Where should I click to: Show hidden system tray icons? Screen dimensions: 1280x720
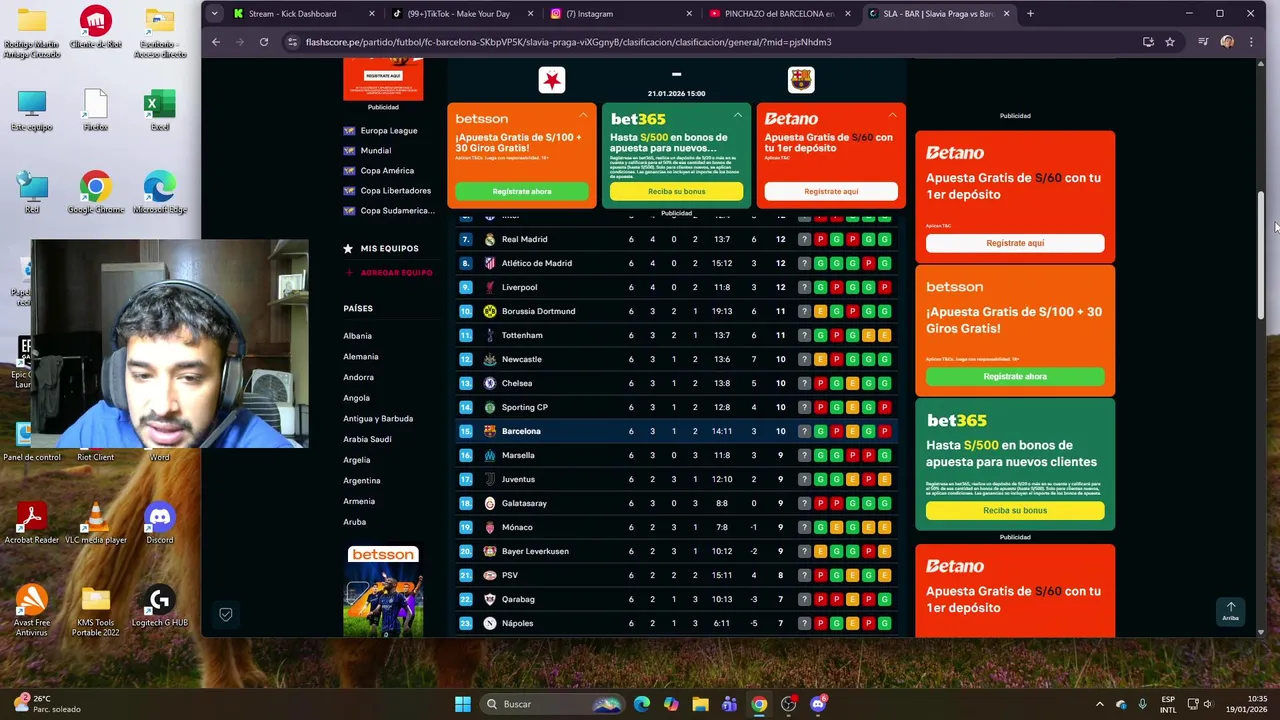(1100, 704)
